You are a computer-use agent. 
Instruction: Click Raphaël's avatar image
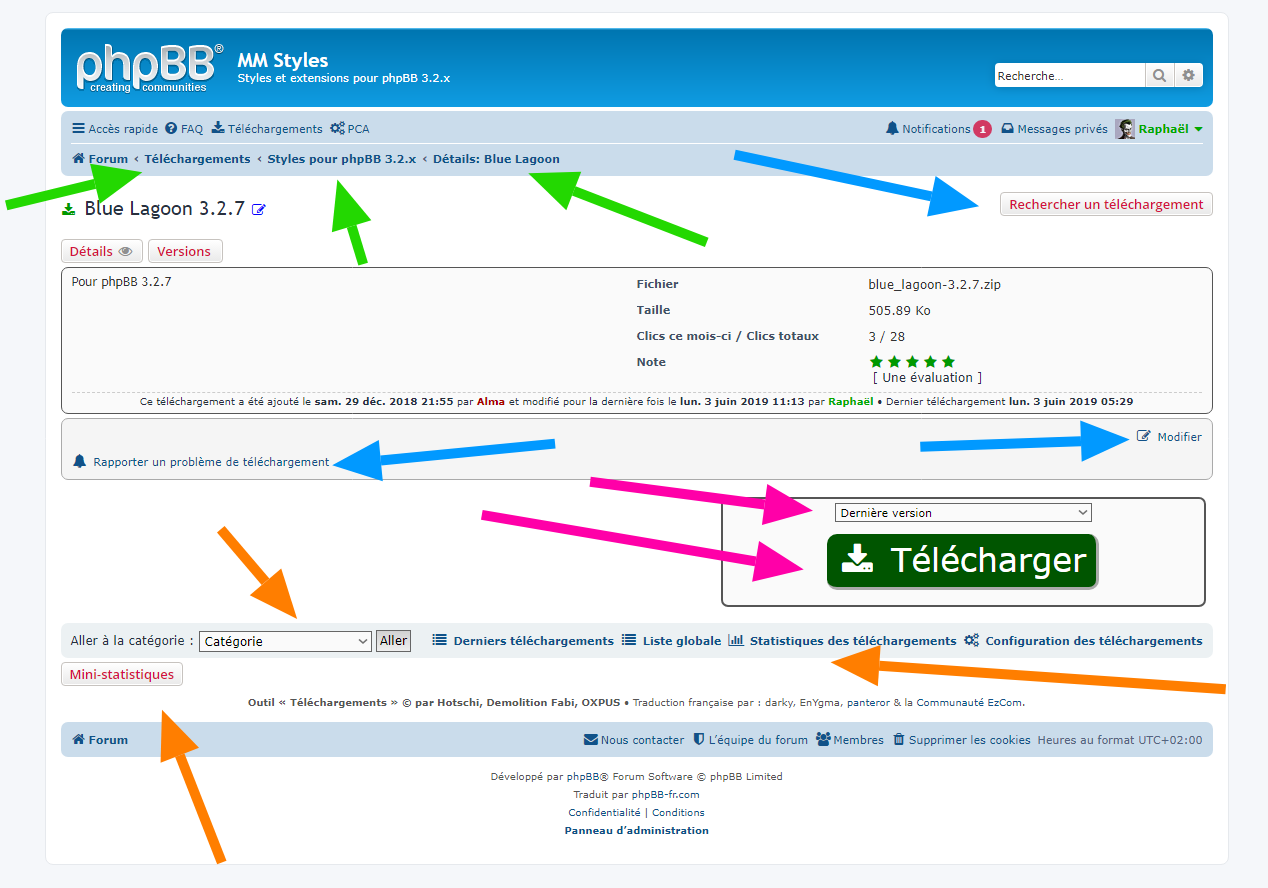[1125, 129]
